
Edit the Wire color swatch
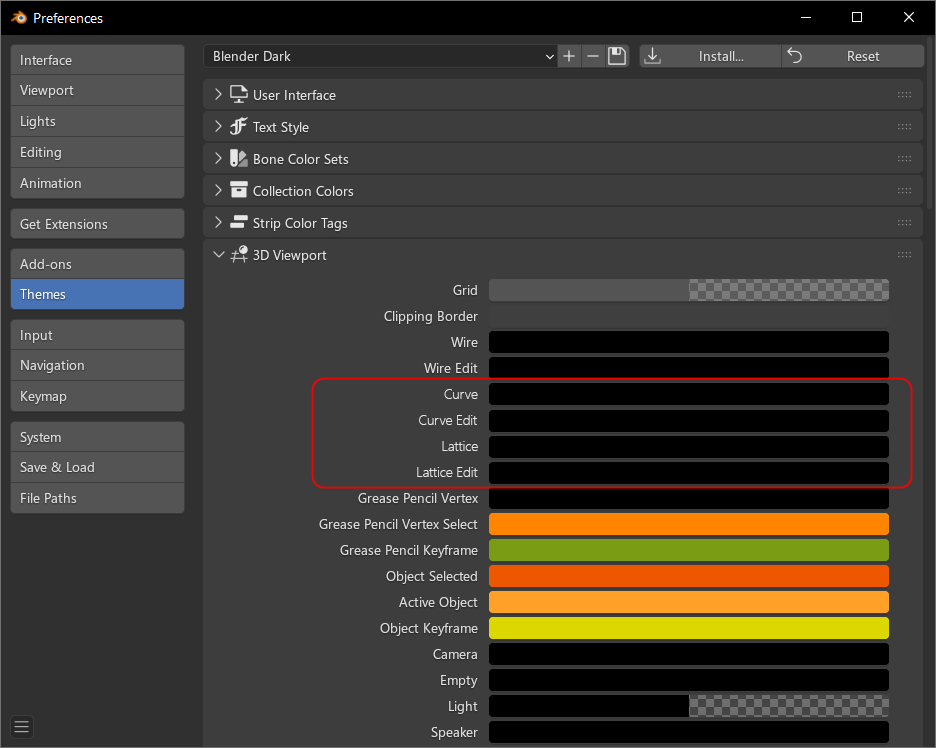click(689, 342)
